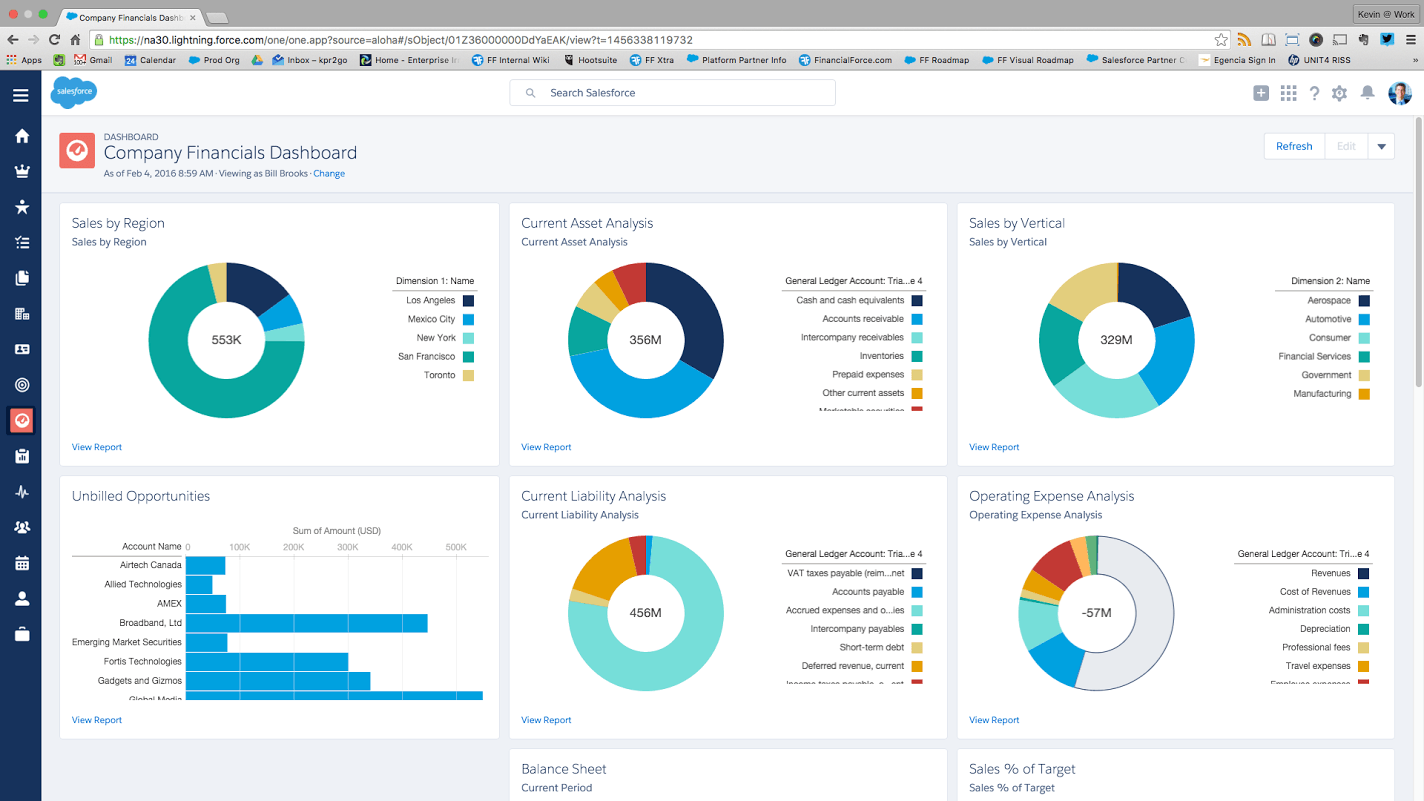The height and width of the screenshot is (801, 1424).
Task: Select the Opportunities star icon in the navigation rail
Action: coord(22,206)
